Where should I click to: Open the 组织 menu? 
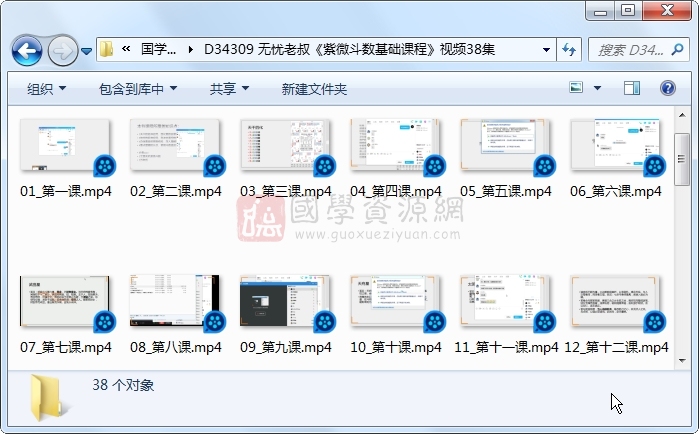[x=46, y=89]
